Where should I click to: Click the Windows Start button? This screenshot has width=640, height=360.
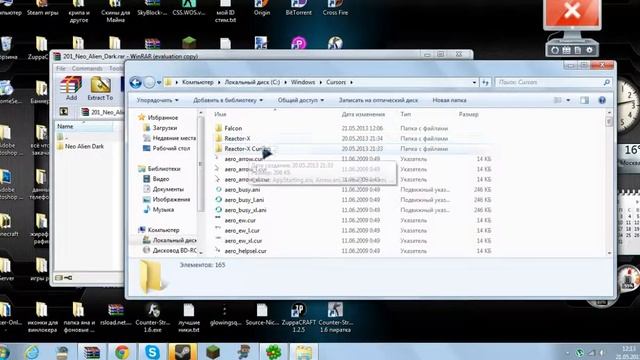4,352
